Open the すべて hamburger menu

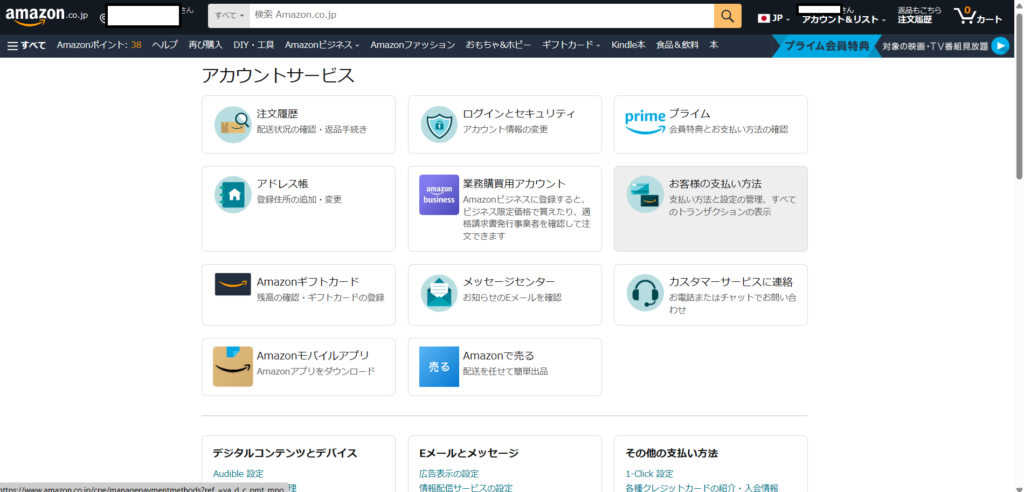27,45
